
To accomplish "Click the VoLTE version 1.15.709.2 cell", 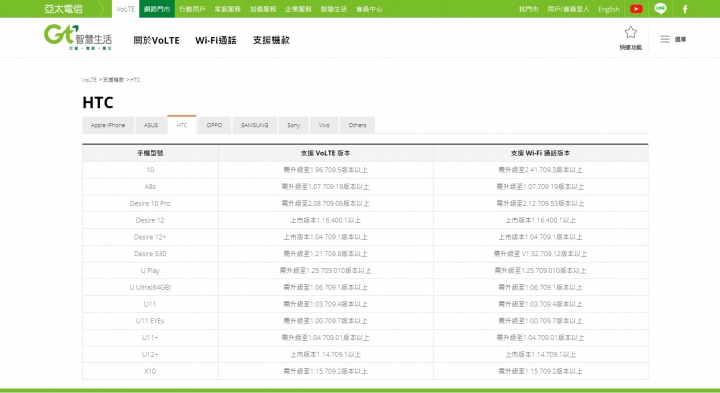I will (326, 371).
